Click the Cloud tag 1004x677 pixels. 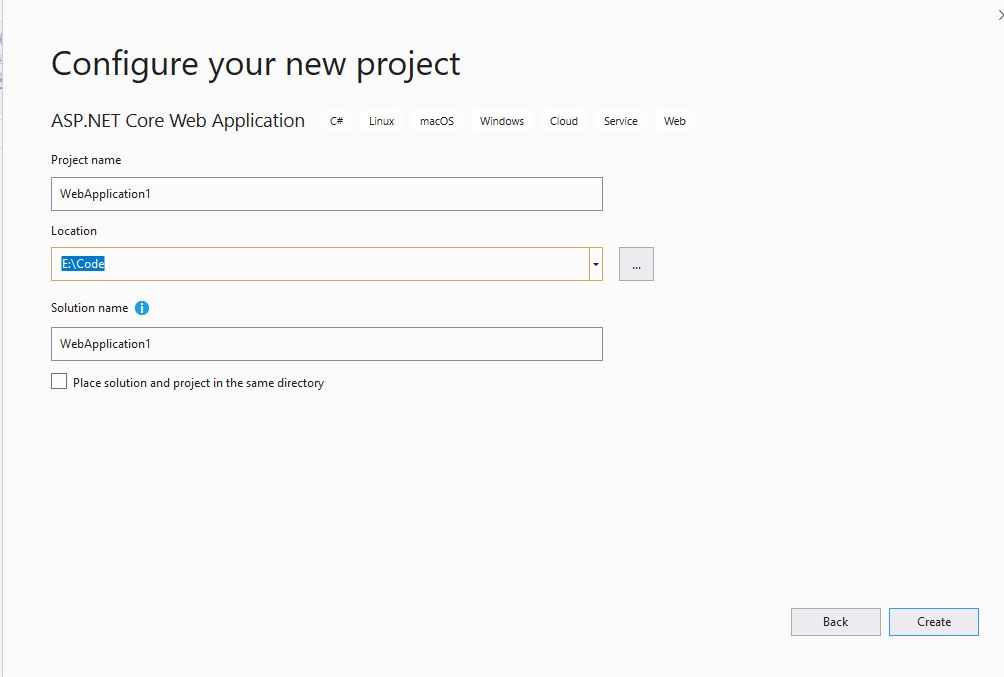pos(563,121)
